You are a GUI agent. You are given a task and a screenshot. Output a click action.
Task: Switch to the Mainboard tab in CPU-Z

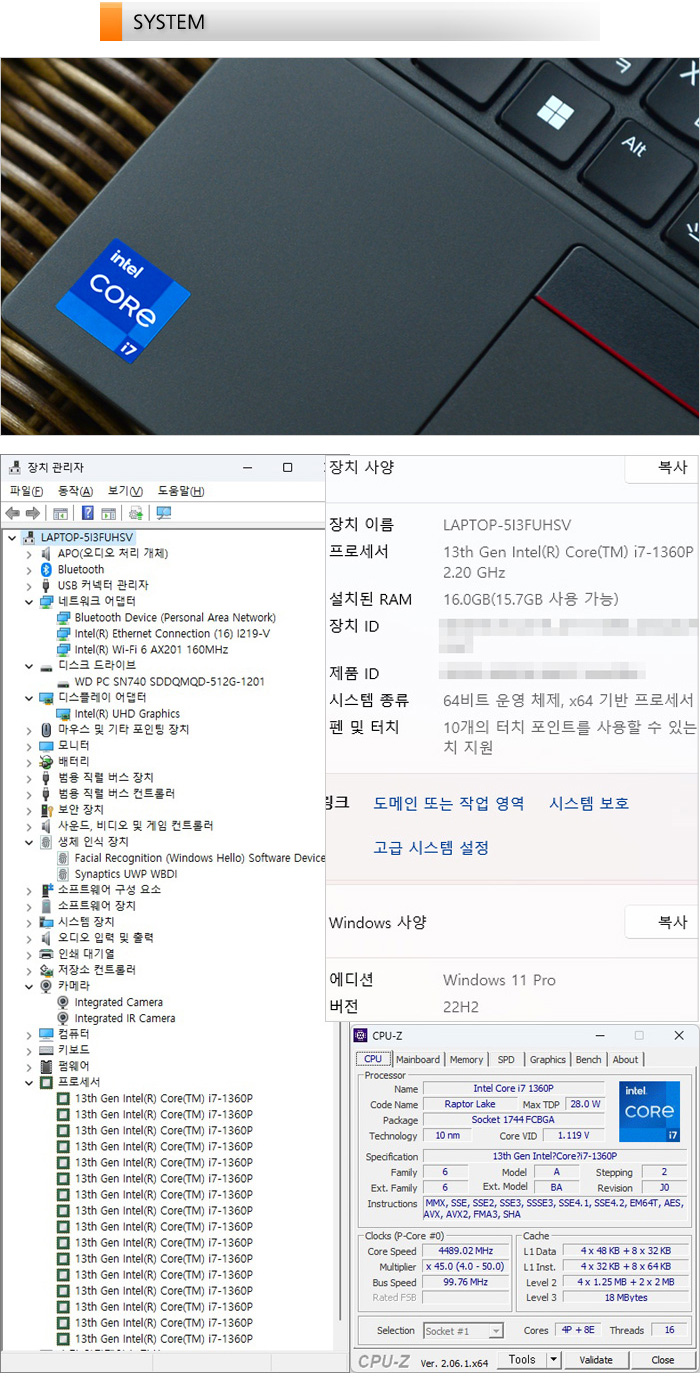coord(417,1059)
